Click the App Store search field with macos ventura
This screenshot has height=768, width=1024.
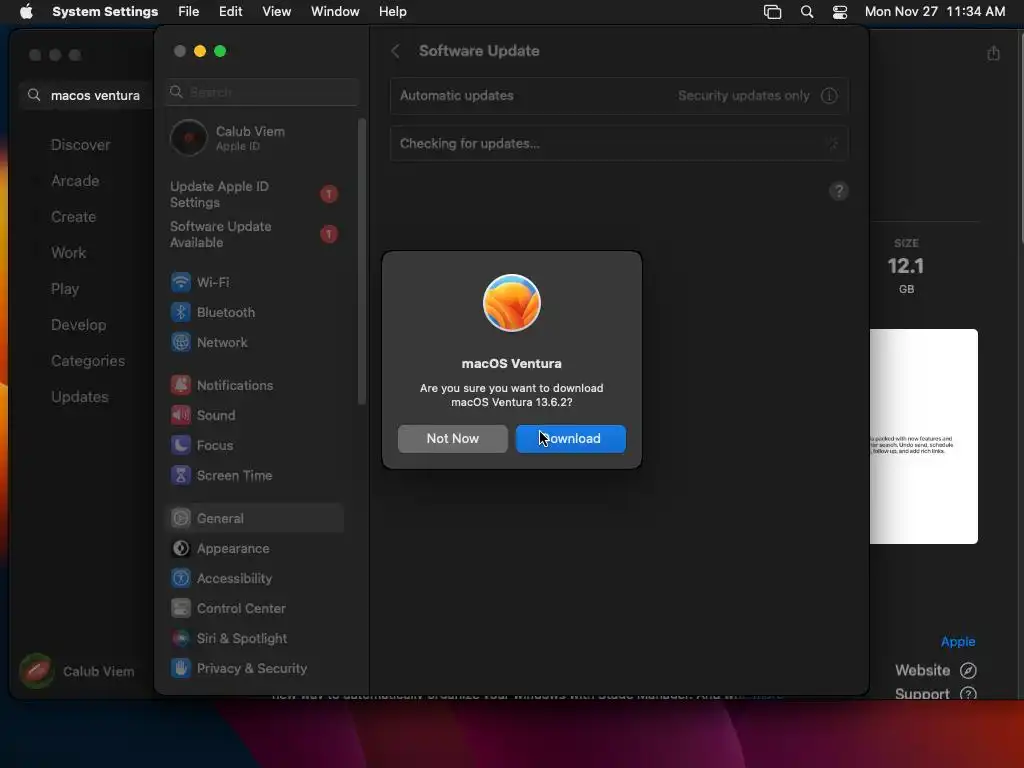click(86, 95)
